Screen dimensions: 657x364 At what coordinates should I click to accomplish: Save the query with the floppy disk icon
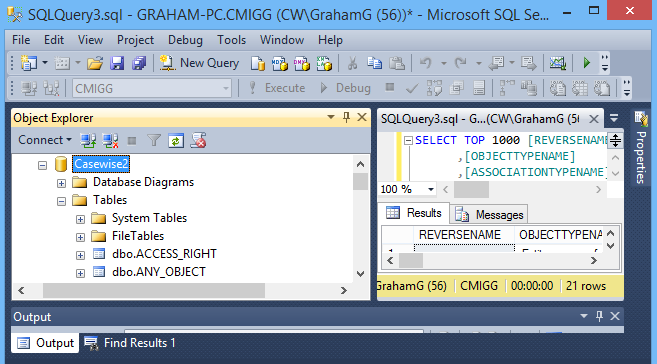point(117,63)
